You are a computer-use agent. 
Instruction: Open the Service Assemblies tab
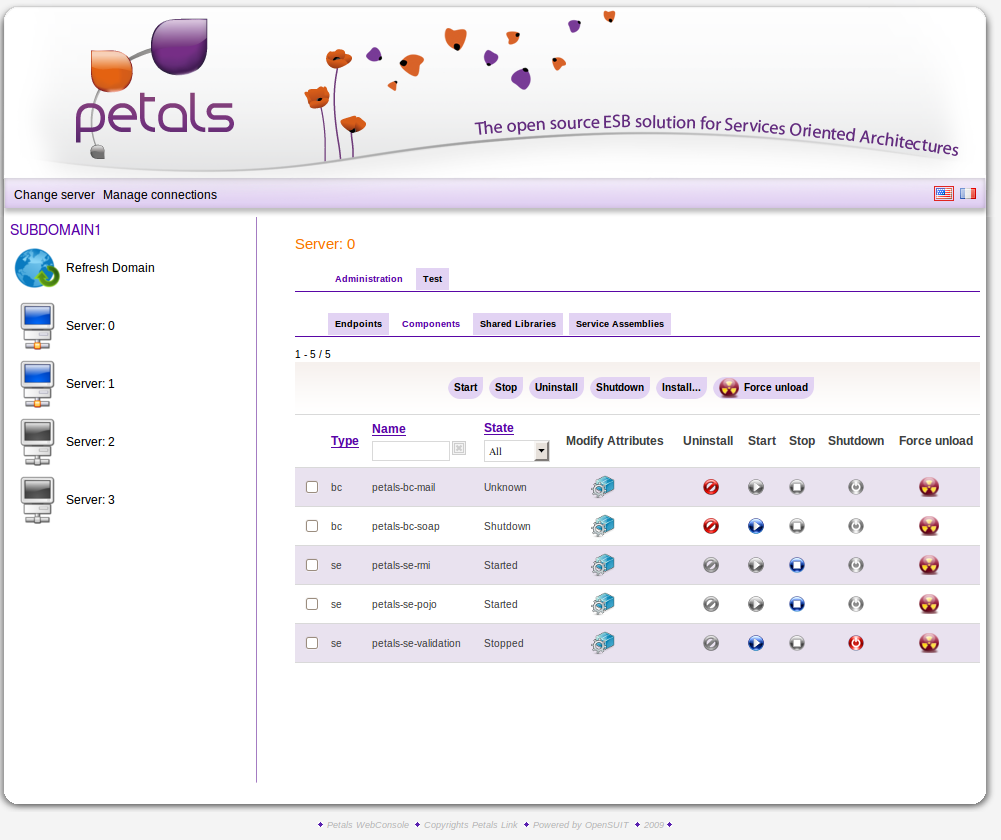619,324
